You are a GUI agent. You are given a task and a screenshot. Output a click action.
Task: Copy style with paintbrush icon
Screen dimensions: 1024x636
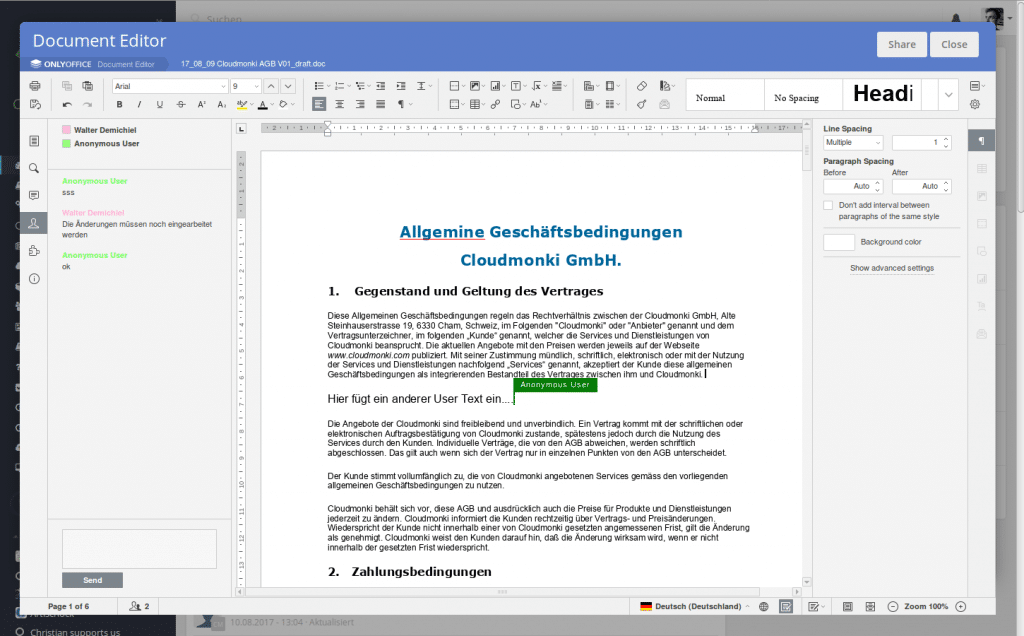coord(642,104)
